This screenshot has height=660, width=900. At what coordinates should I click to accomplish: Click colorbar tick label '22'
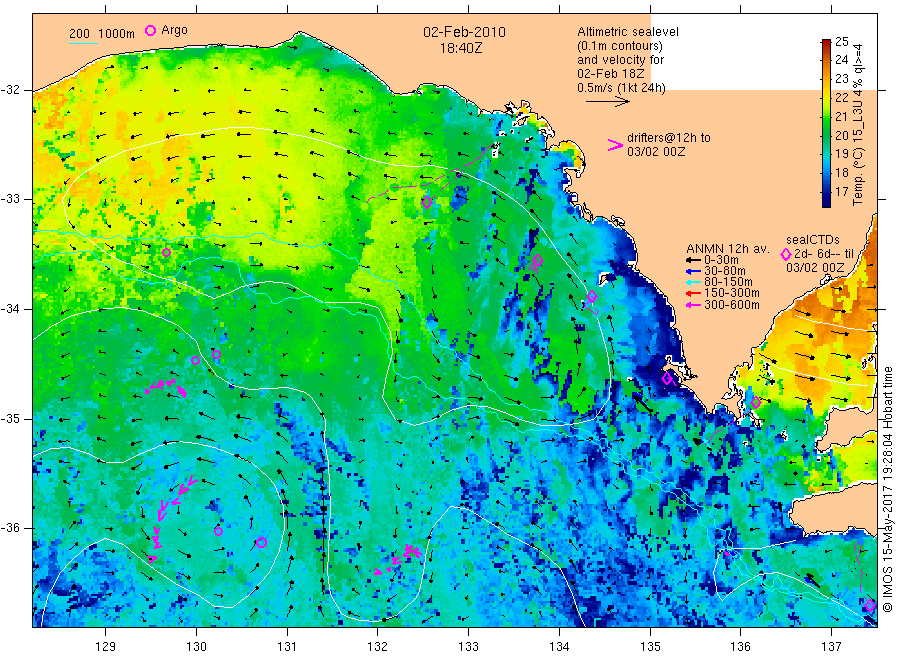click(841, 98)
